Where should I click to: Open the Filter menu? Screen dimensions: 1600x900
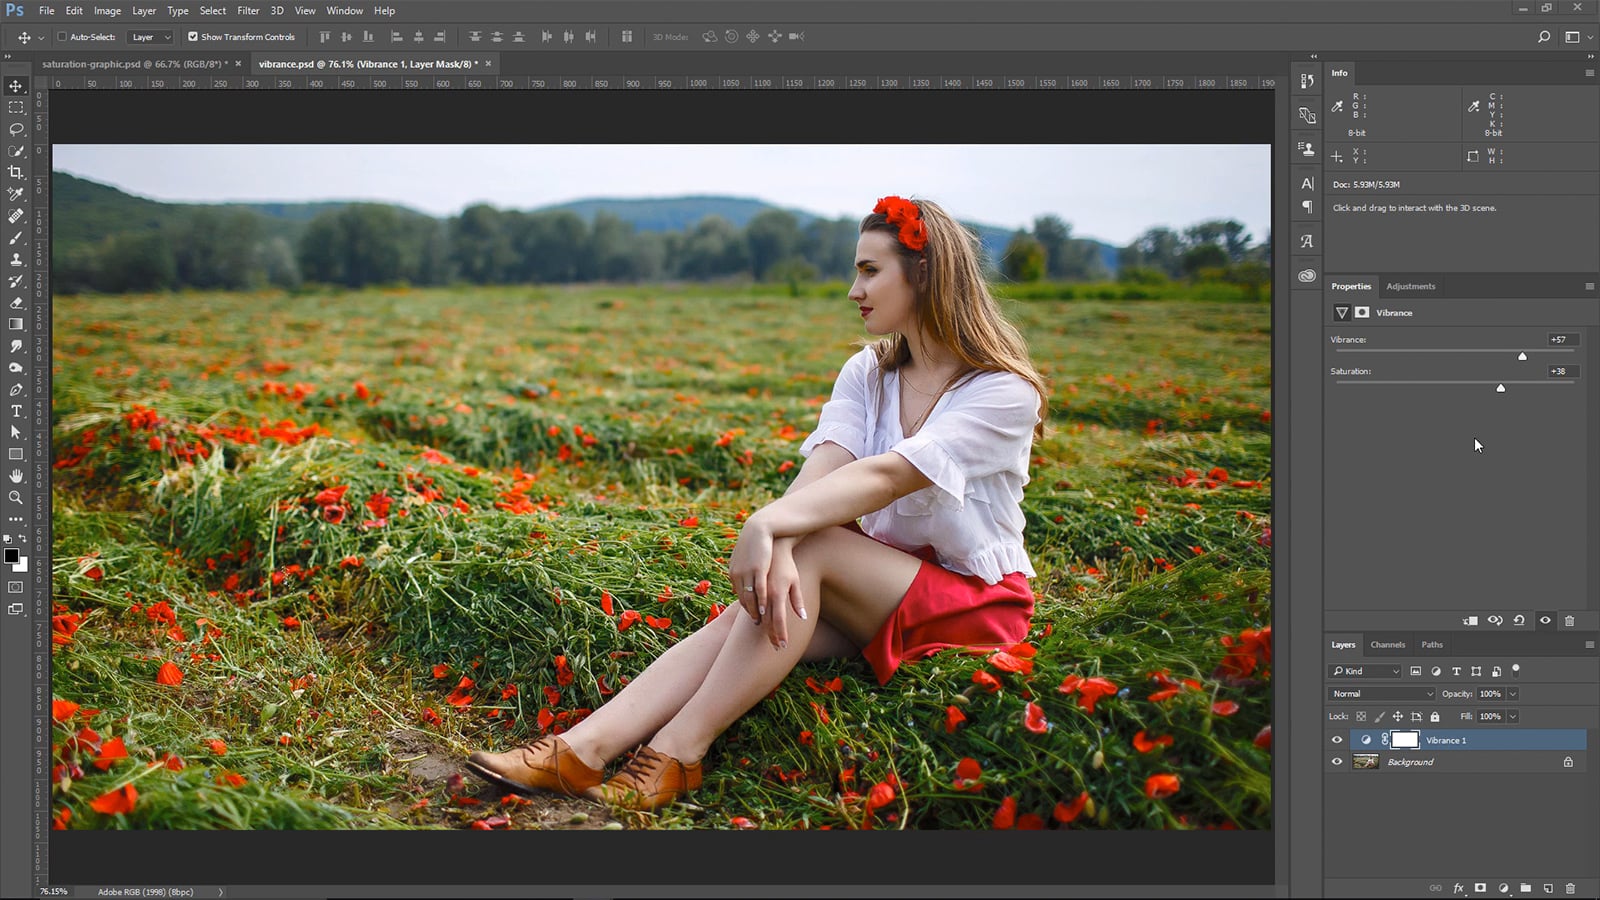coord(248,10)
